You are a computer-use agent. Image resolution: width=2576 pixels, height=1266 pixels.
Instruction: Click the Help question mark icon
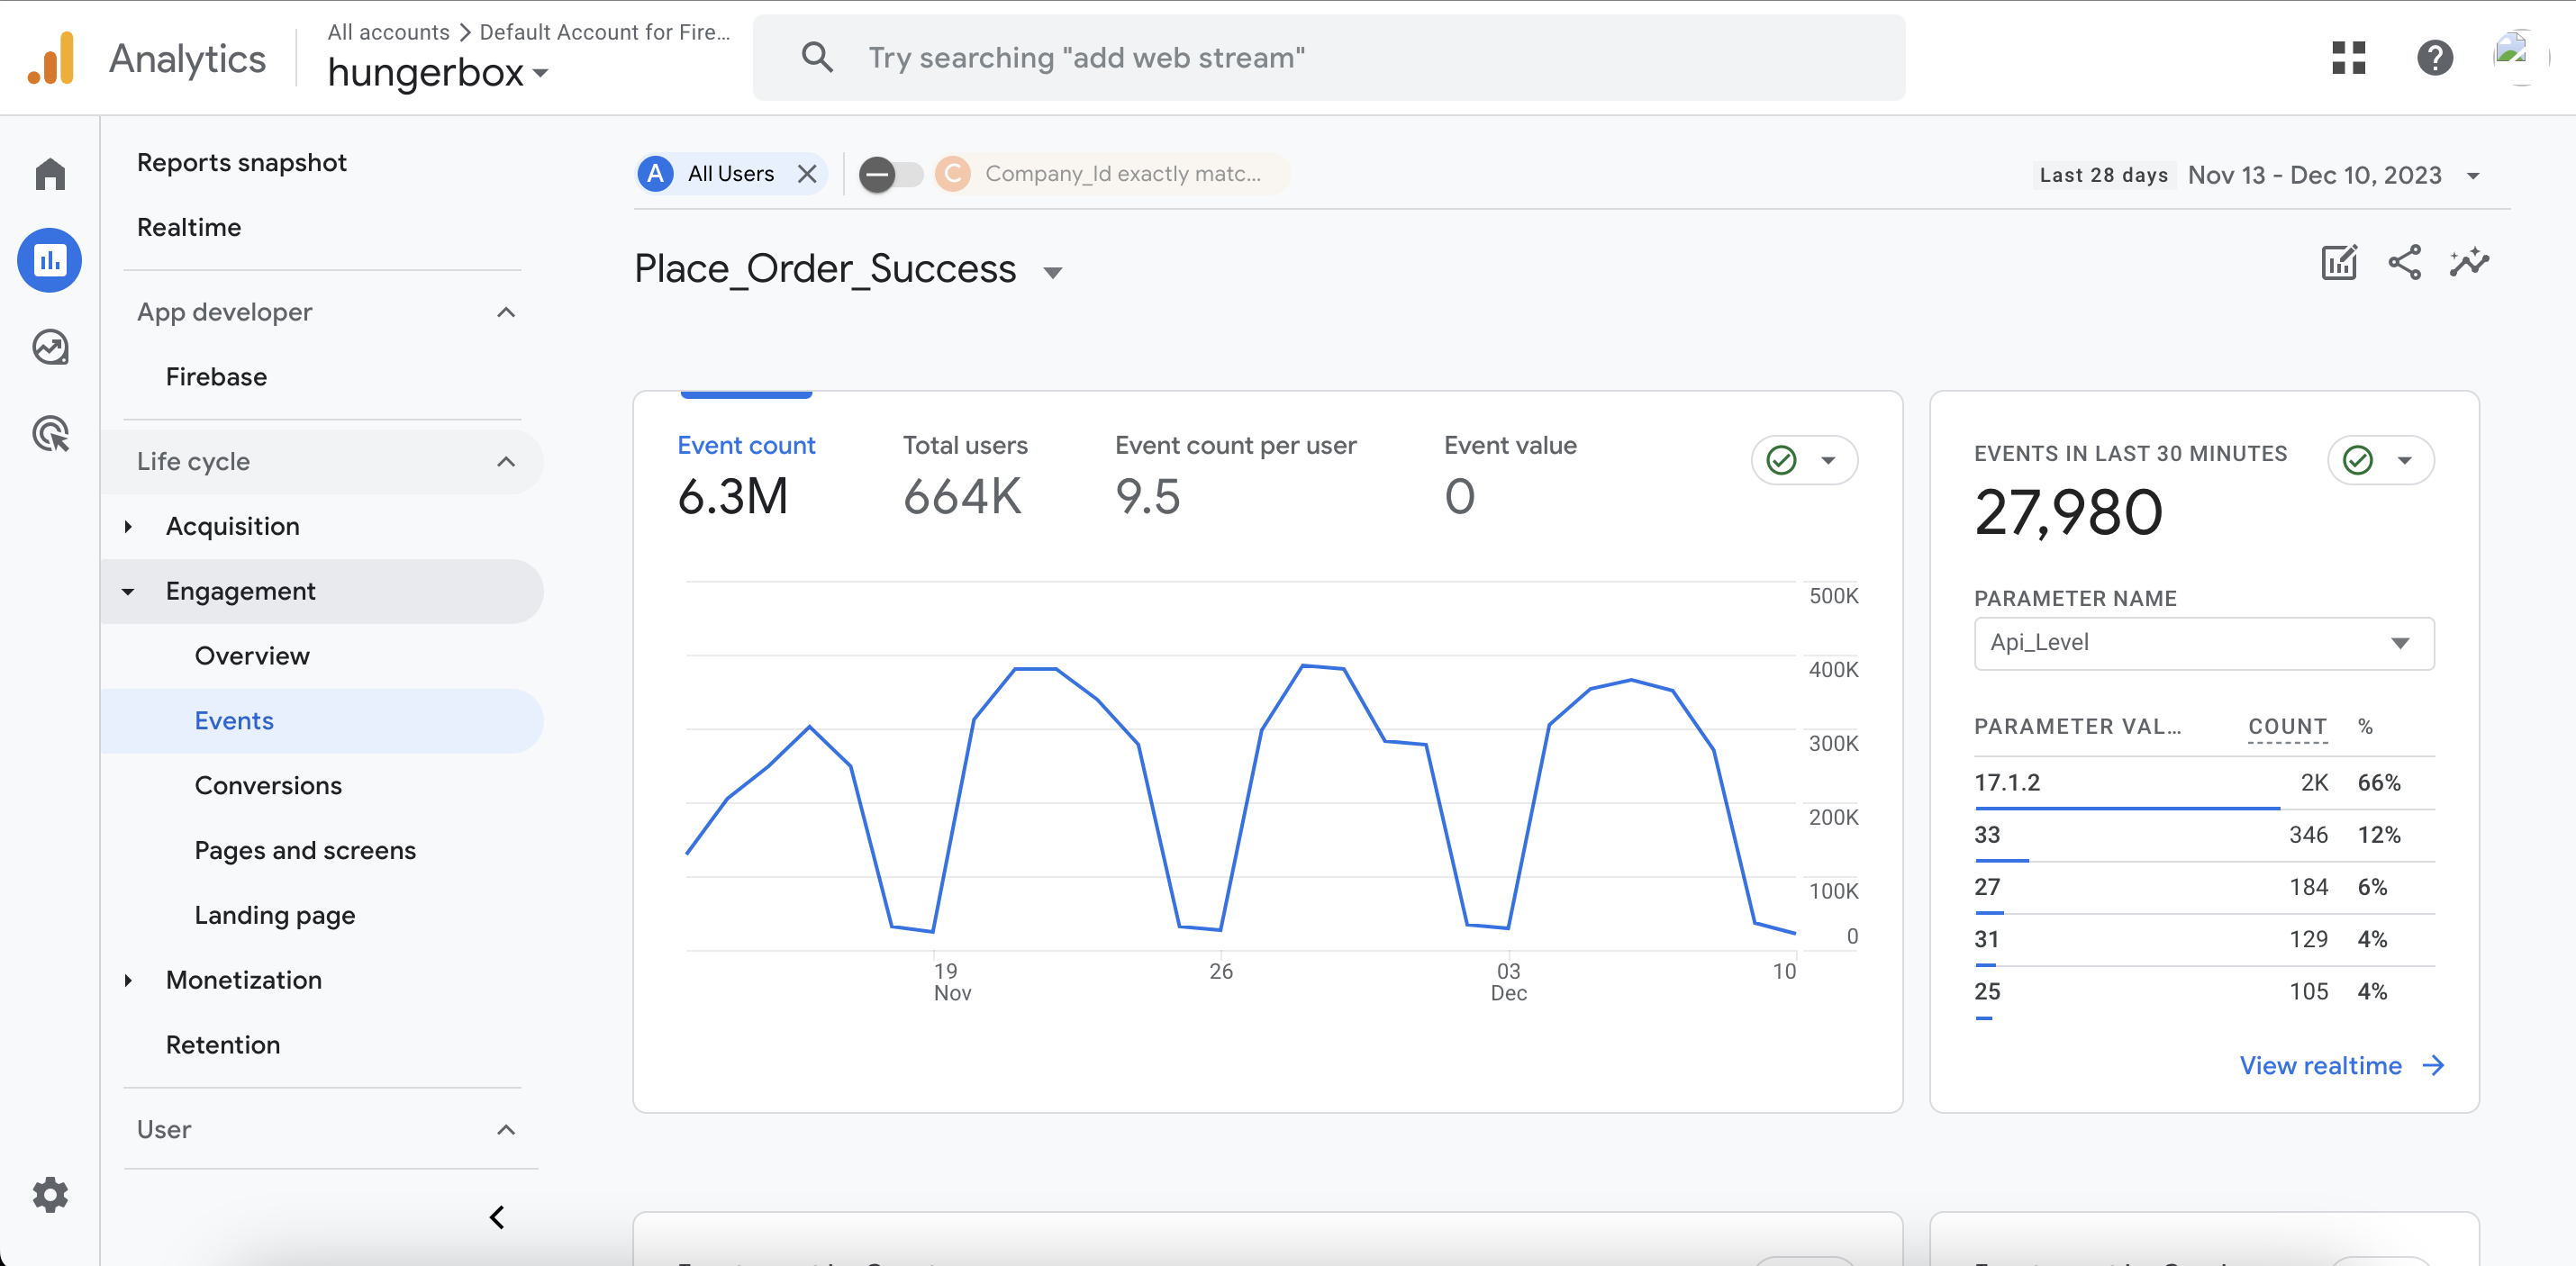(x=2434, y=58)
